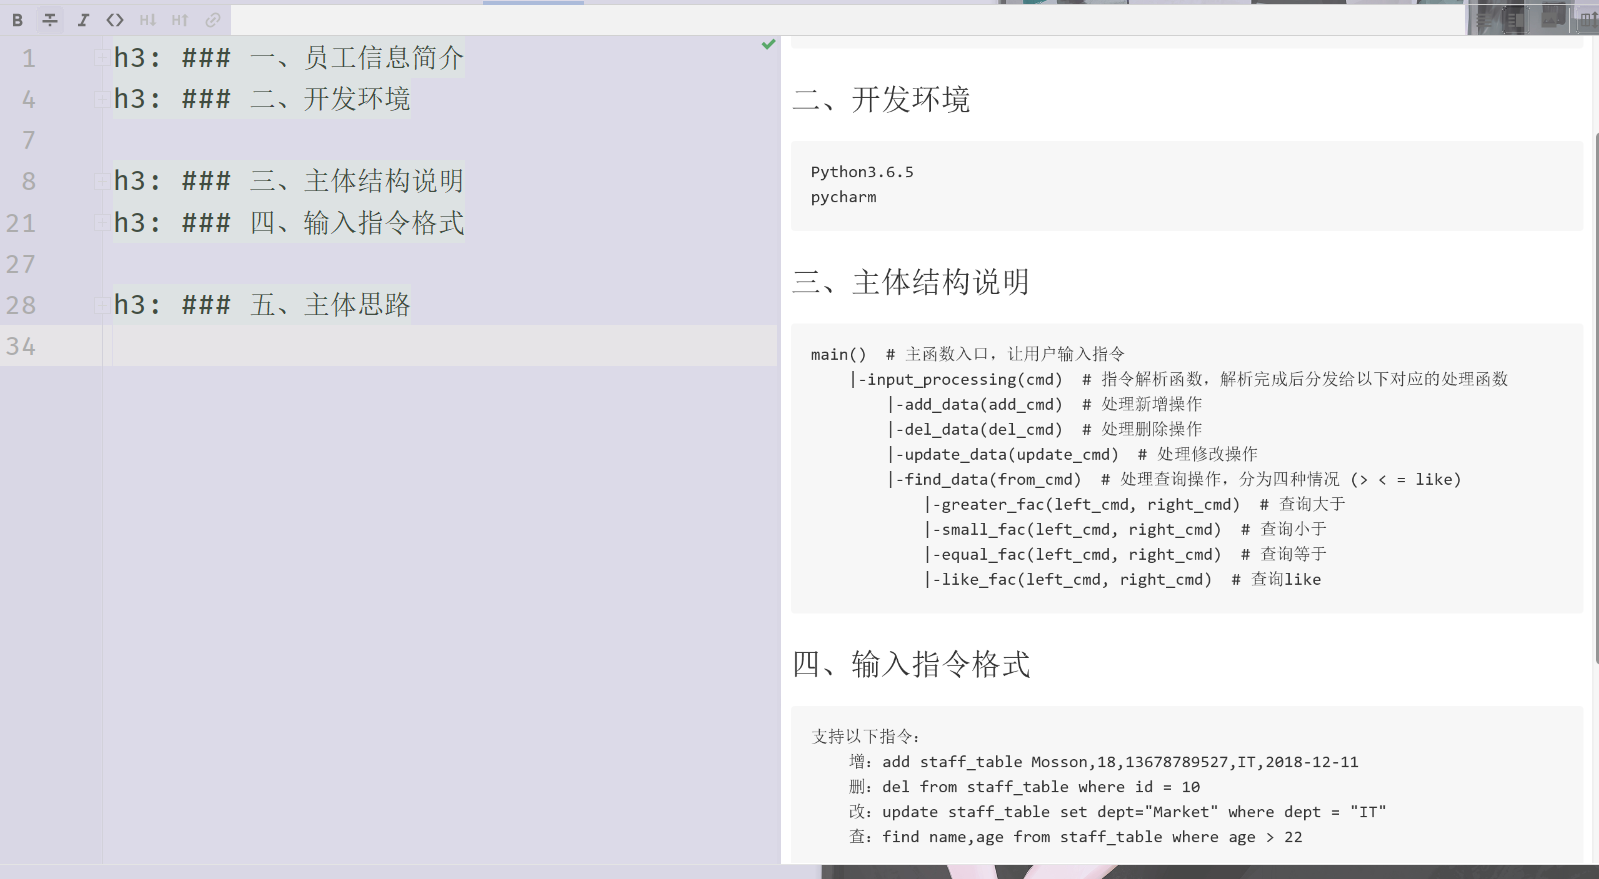Click Python3.6.5 text in preview
The image size is (1599, 879).
click(862, 172)
